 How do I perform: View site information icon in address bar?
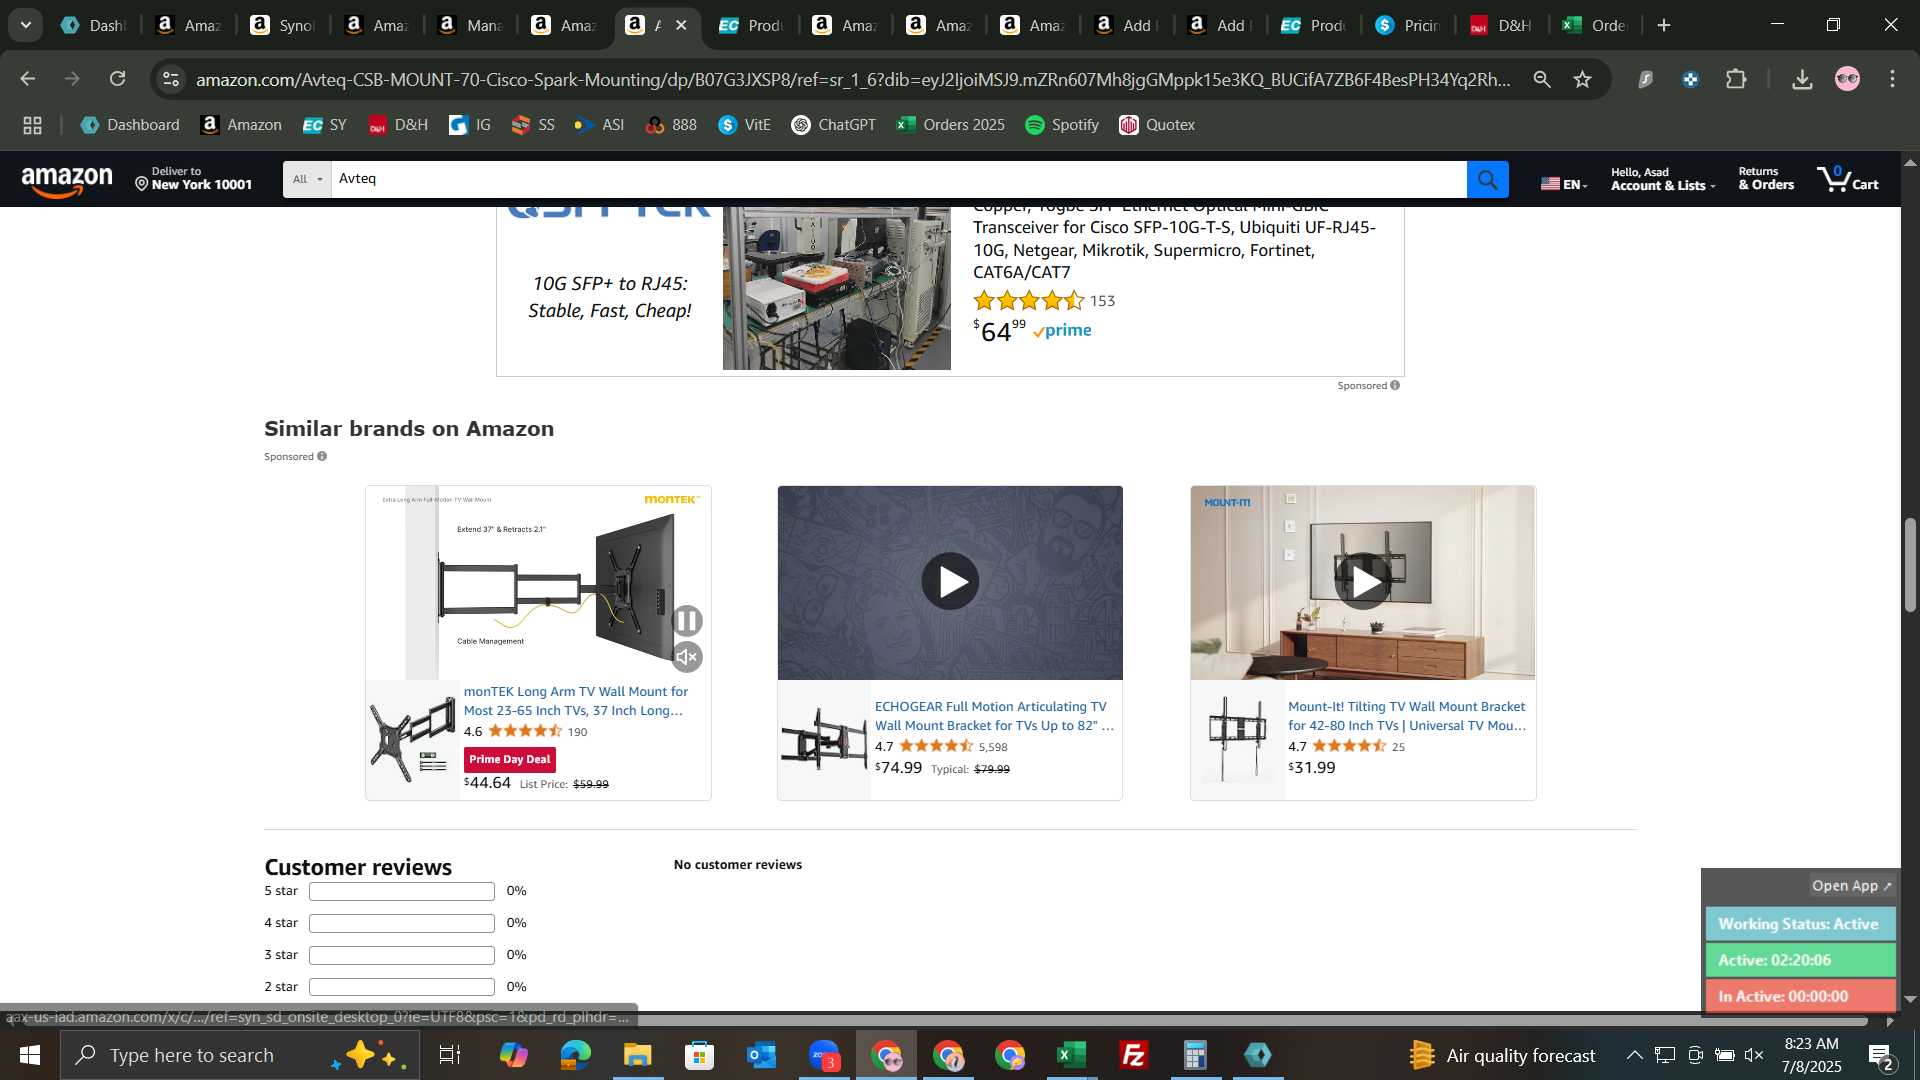pos(171,79)
